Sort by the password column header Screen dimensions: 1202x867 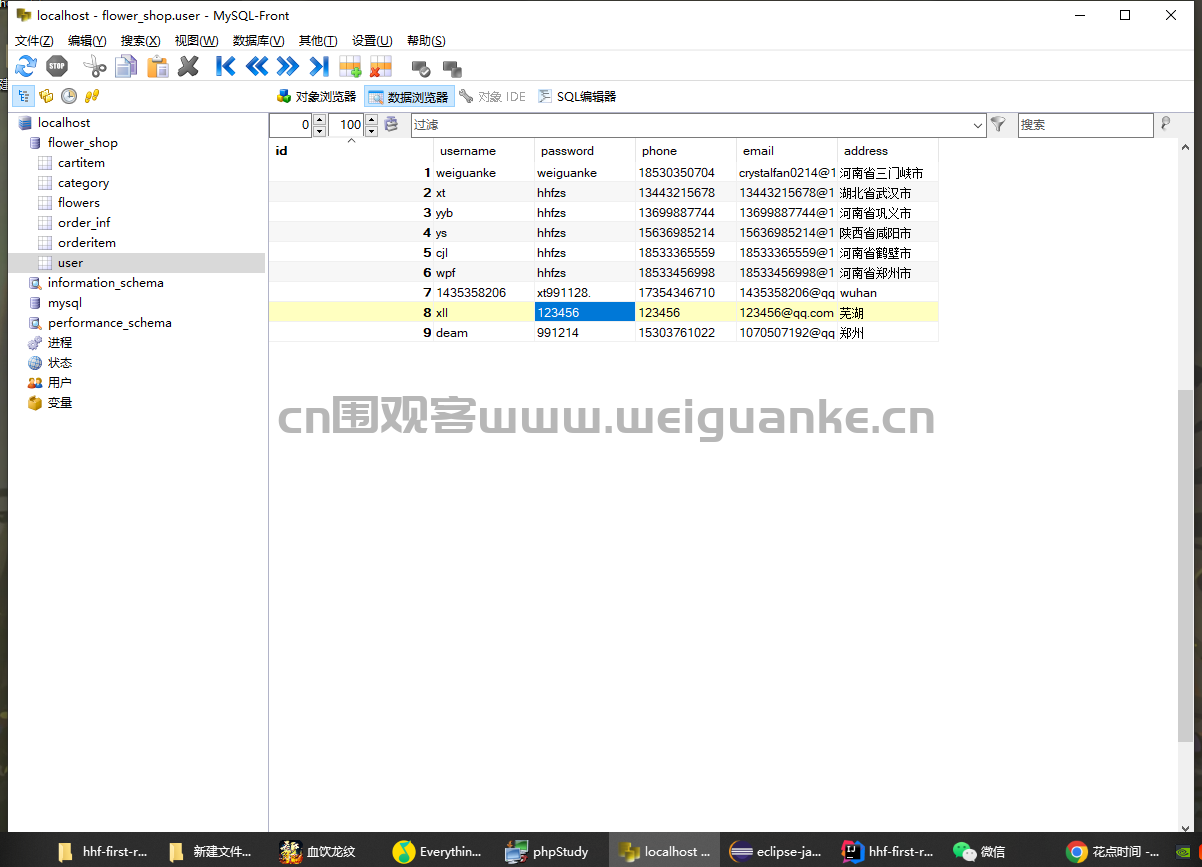(585, 151)
